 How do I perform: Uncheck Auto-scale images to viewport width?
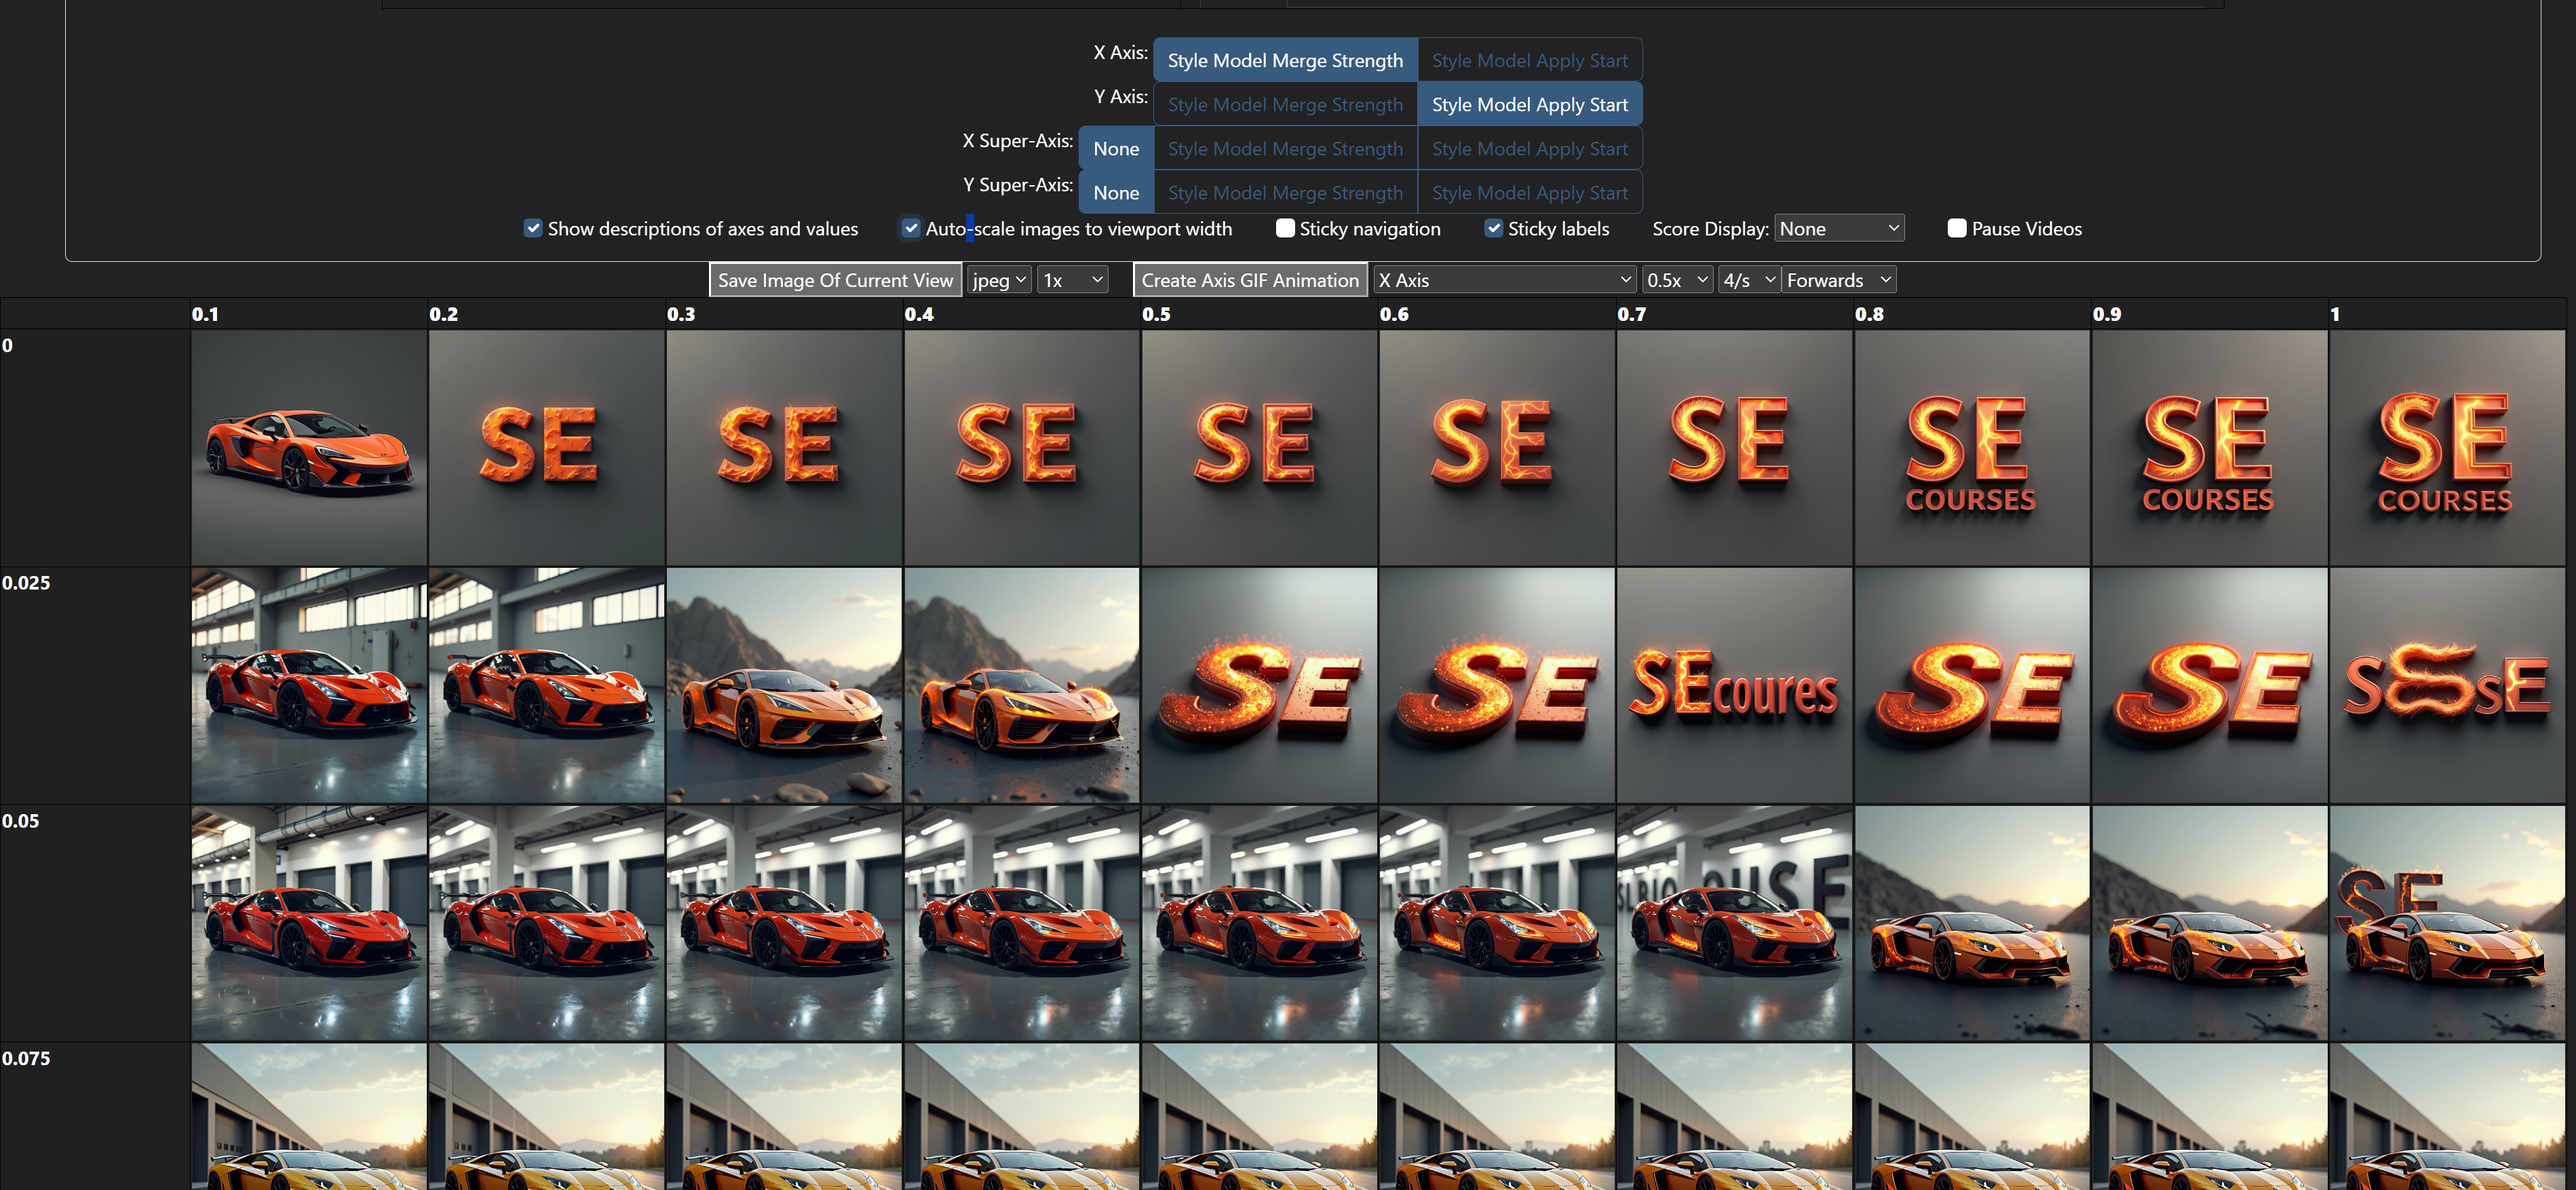pyautogui.click(x=910, y=229)
